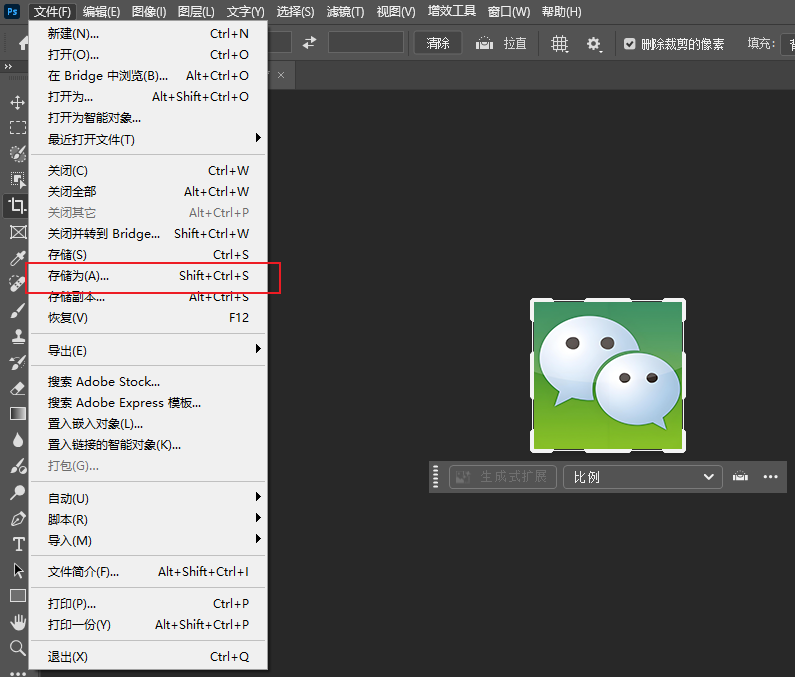This screenshot has height=677, width=795.
Task: Close the document tab
Action: pos(281,75)
